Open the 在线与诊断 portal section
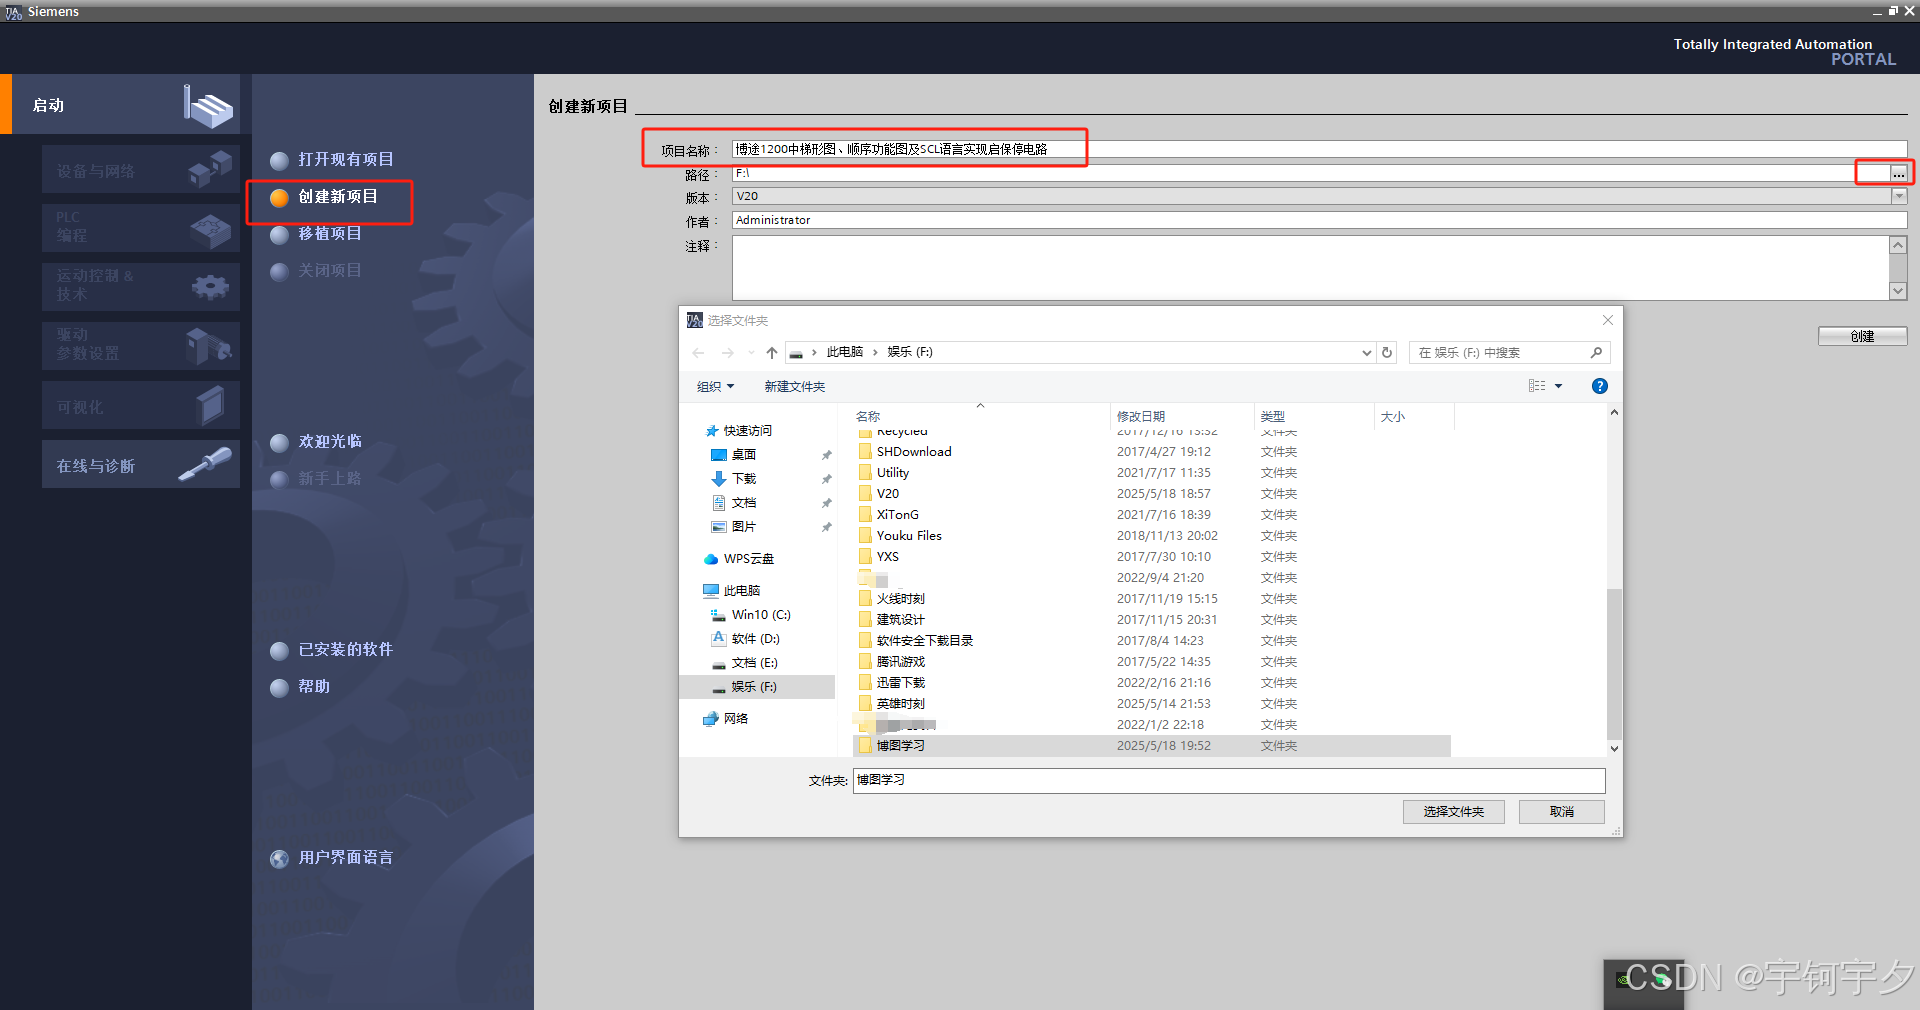 tap(141, 465)
